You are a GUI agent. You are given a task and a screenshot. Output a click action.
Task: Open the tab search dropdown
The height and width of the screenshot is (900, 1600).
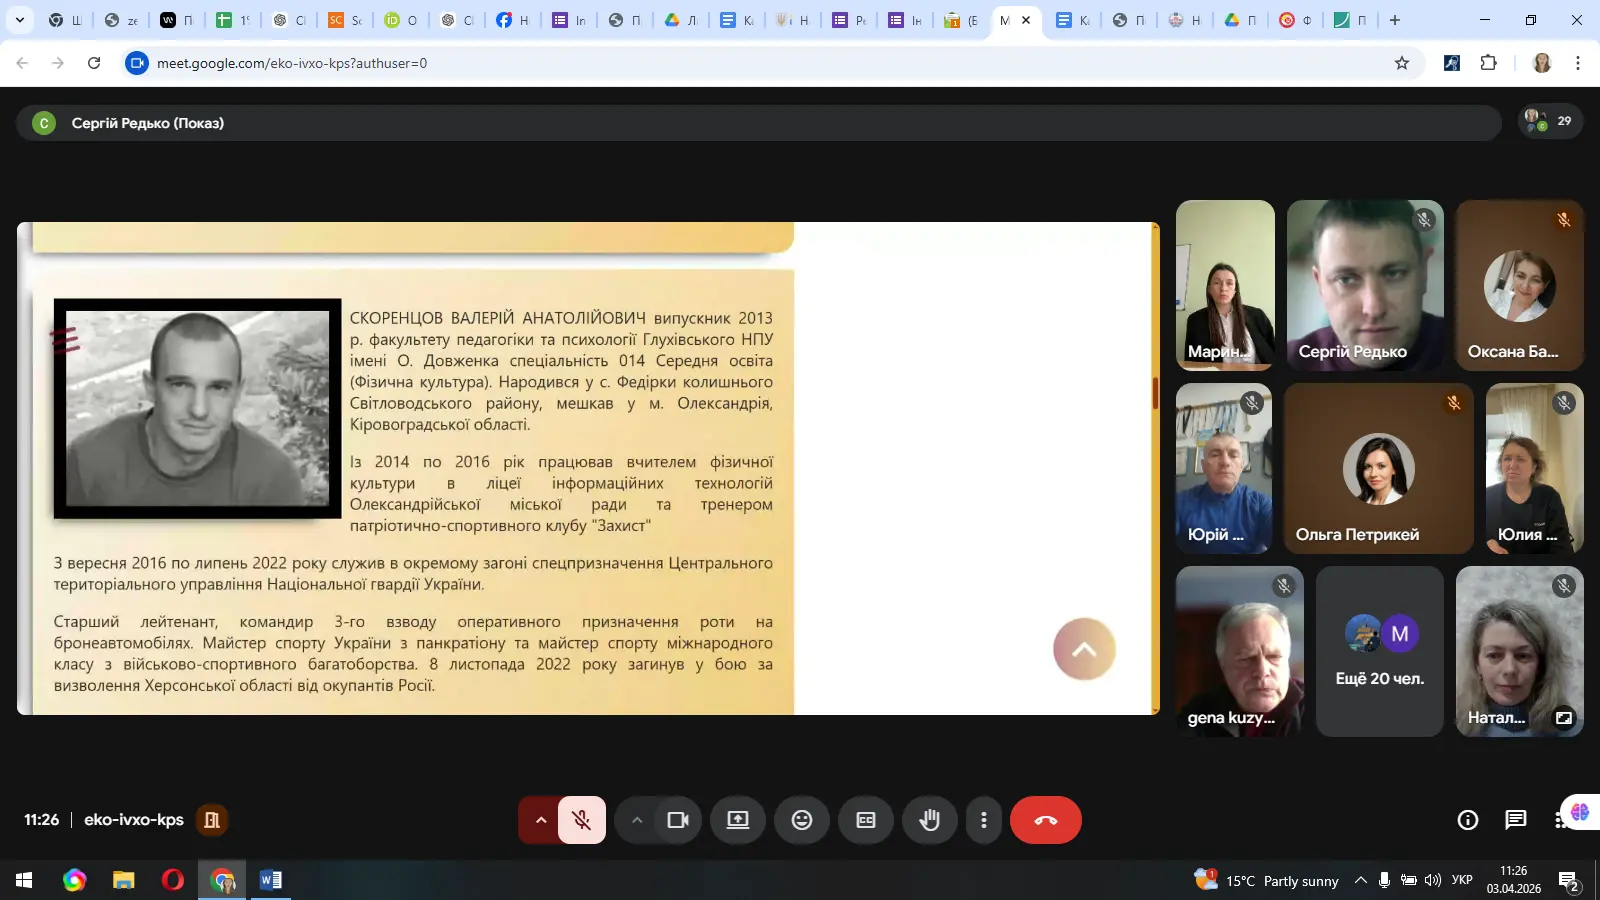20,20
